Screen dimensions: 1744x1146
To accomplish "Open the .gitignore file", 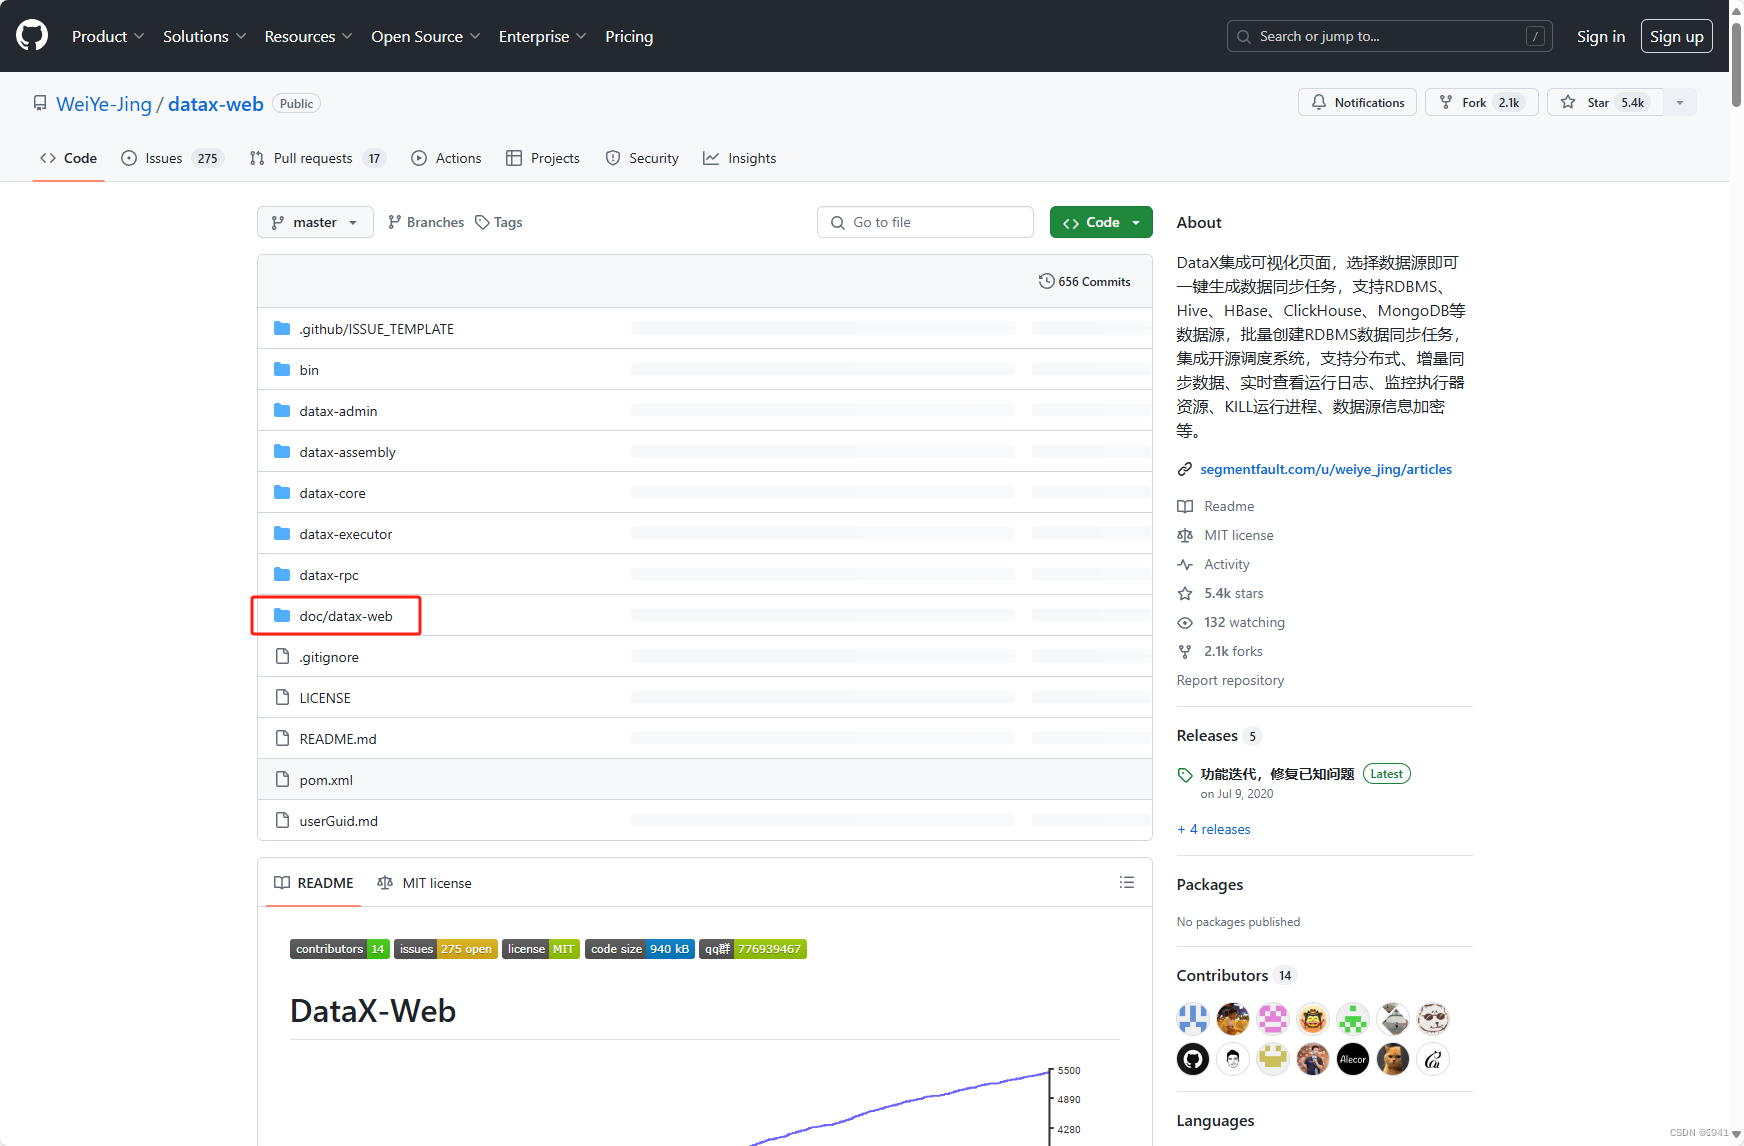I will pyautogui.click(x=328, y=657).
